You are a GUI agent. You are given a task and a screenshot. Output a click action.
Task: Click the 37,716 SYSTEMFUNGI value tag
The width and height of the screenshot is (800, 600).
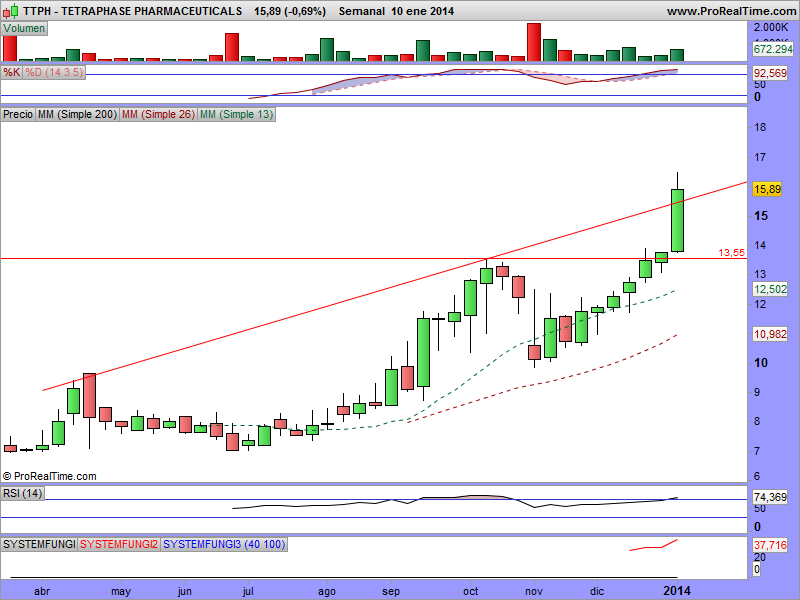tap(770, 545)
